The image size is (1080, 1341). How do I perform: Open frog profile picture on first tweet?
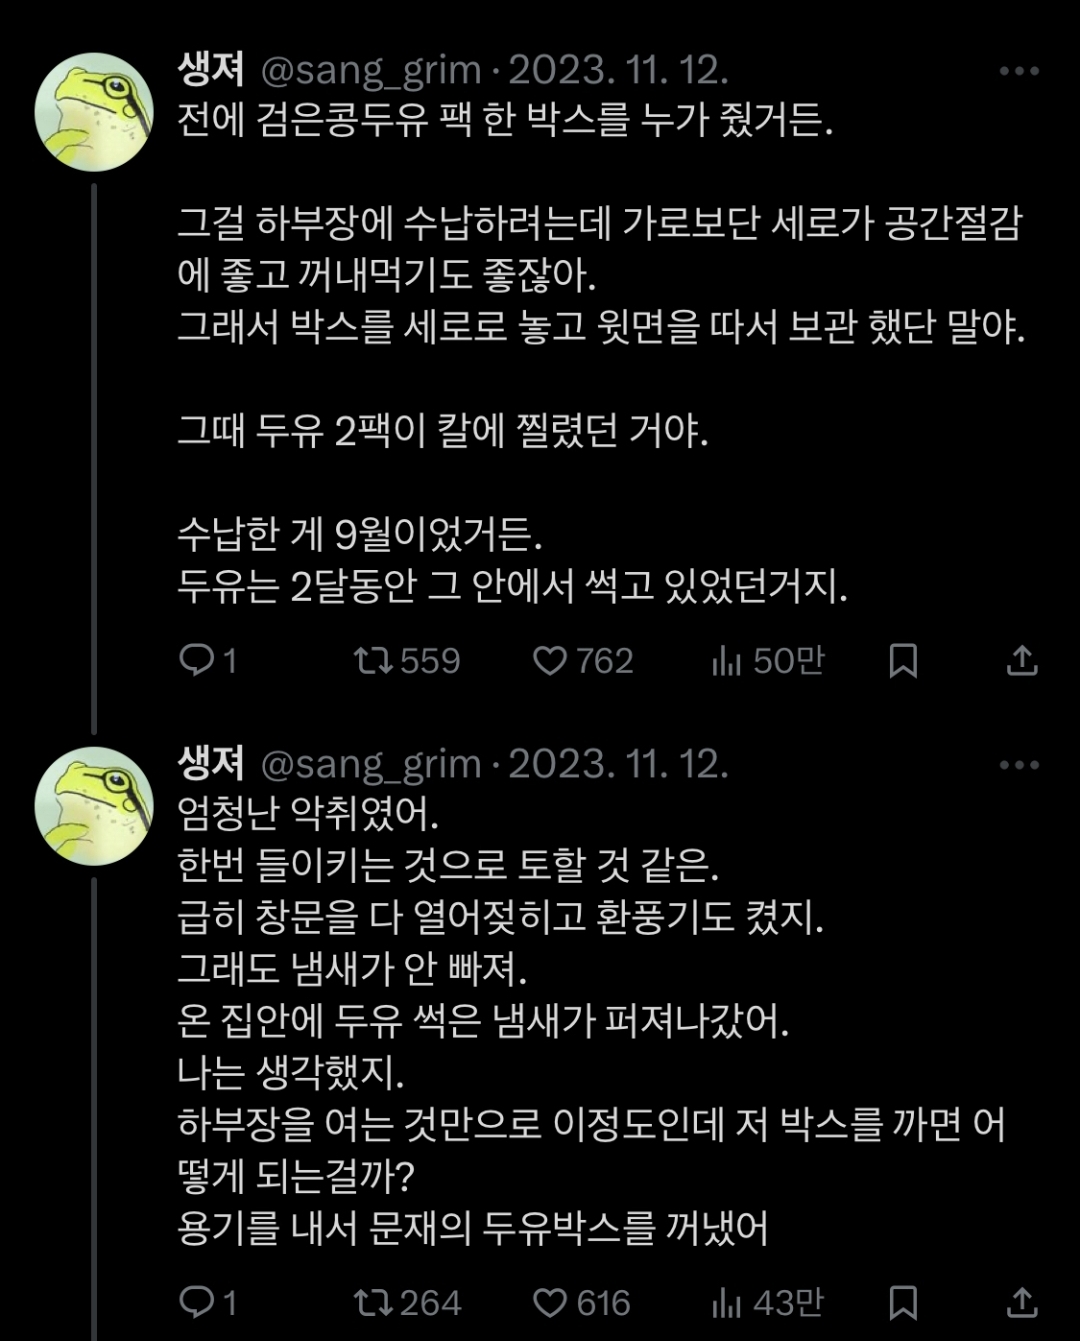click(94, 112)
